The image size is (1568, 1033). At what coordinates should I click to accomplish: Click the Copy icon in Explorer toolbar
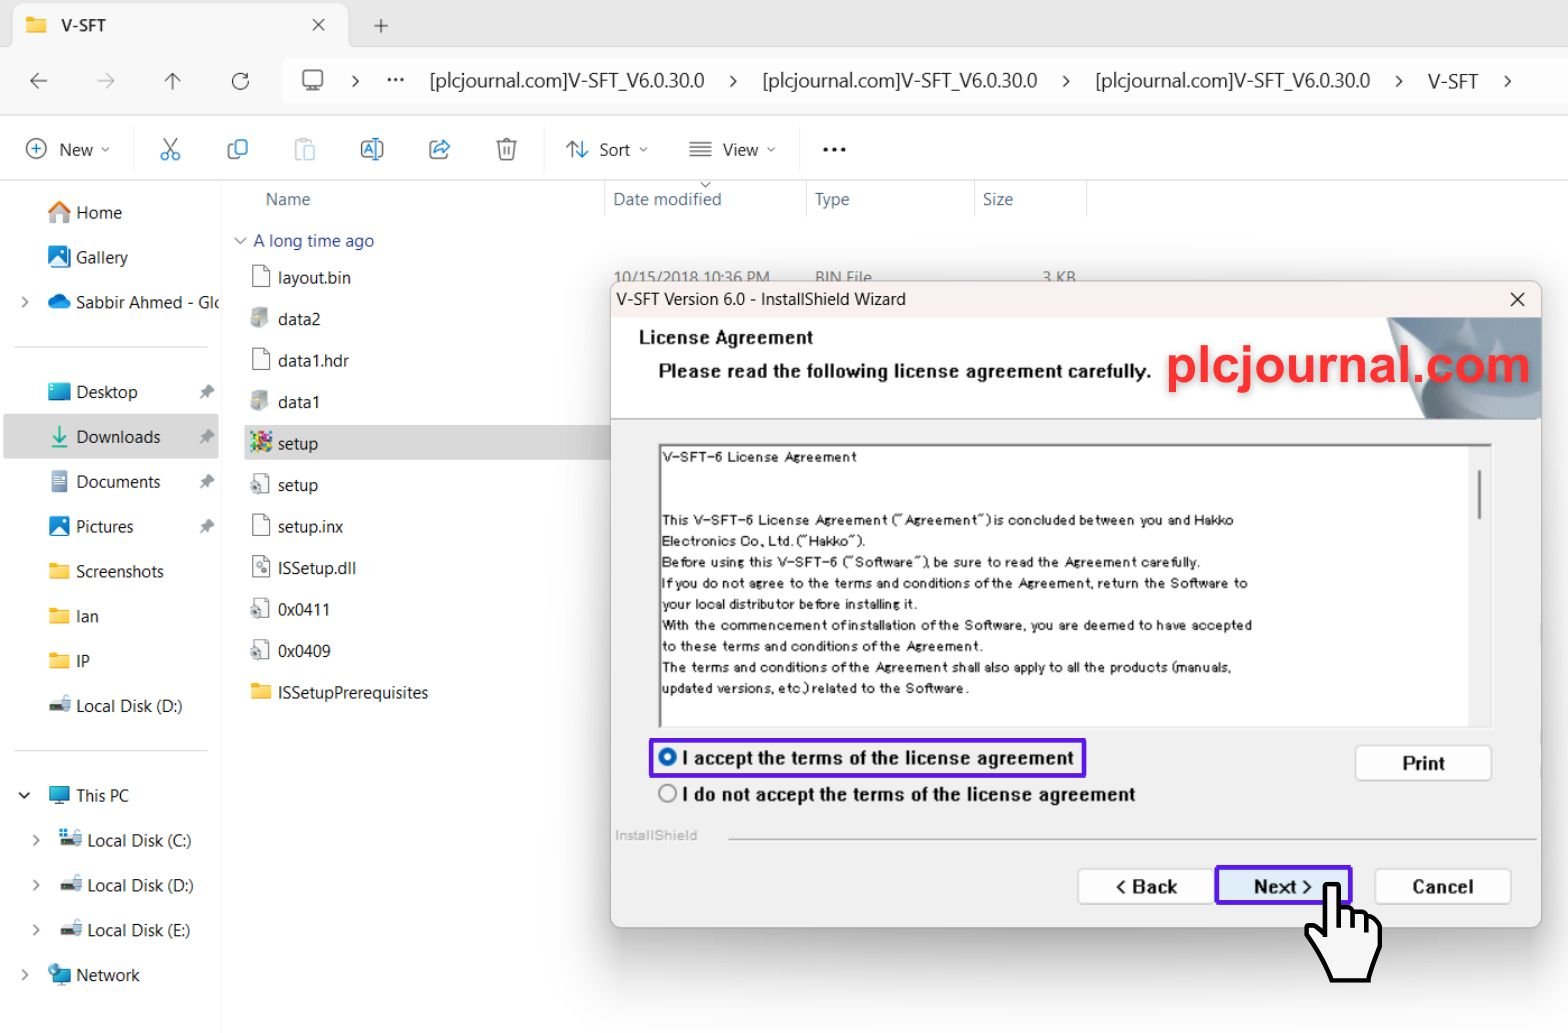pos(237,149)
